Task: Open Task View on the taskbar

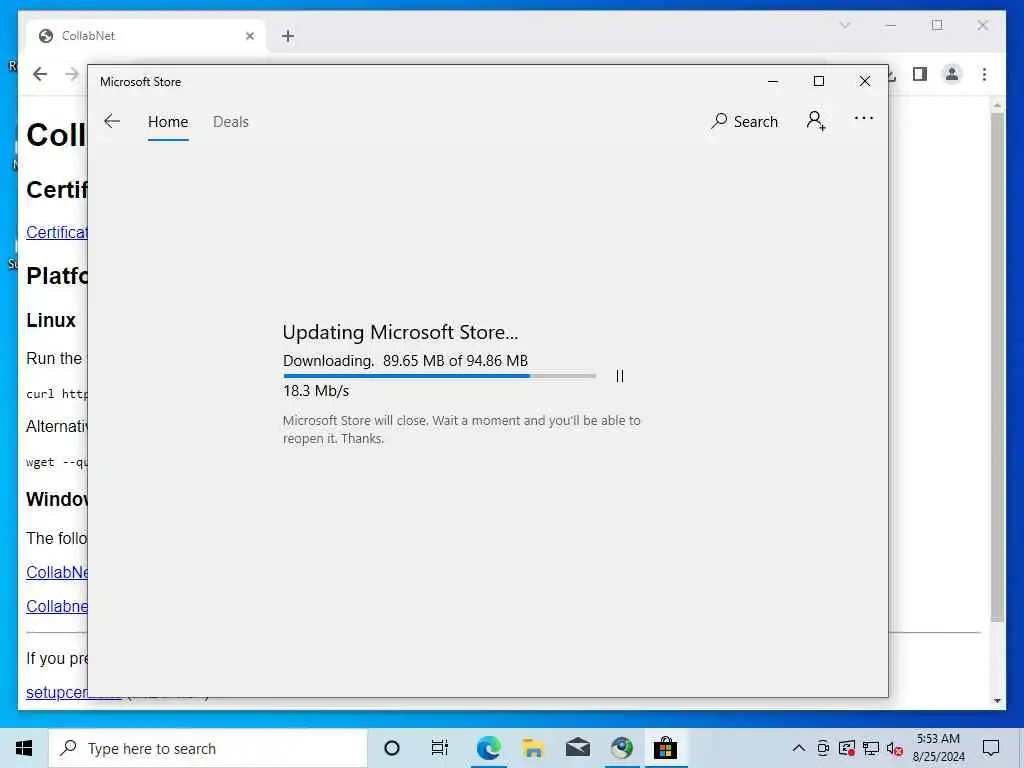Action: [x=440, y=748]
